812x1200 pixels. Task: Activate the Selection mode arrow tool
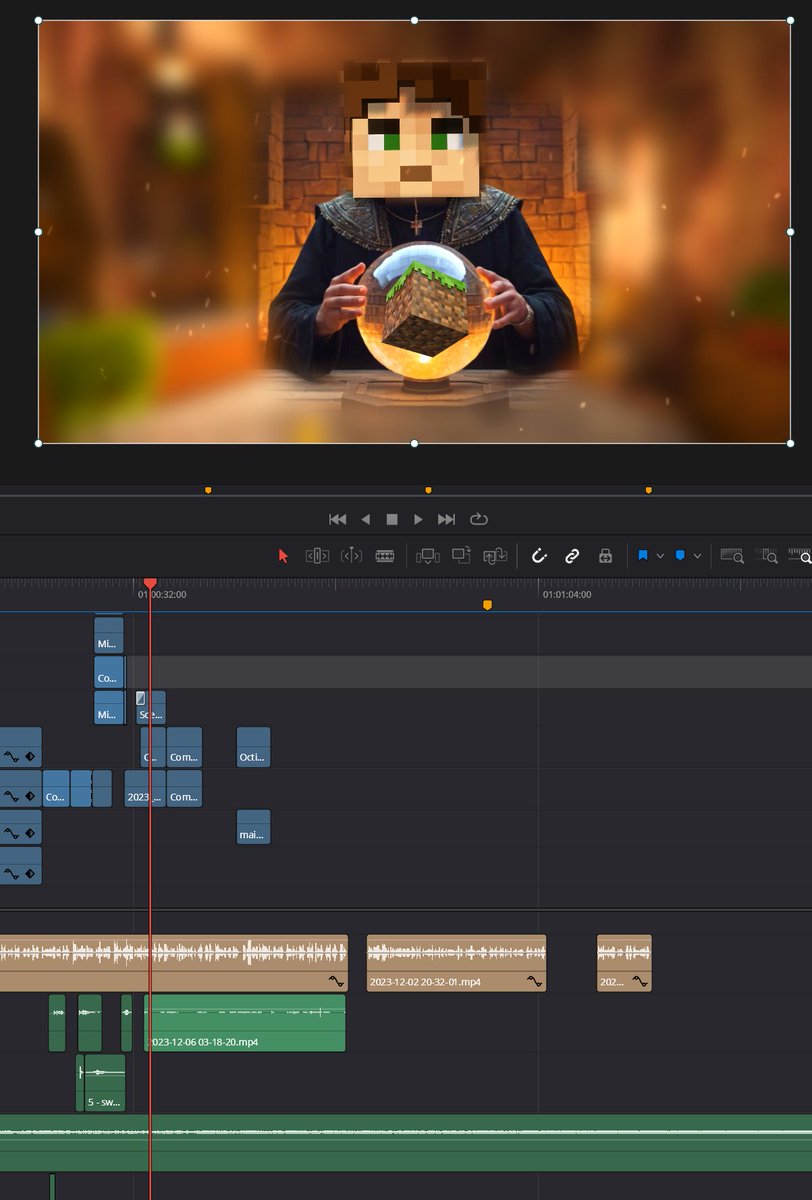click(283, 556)
